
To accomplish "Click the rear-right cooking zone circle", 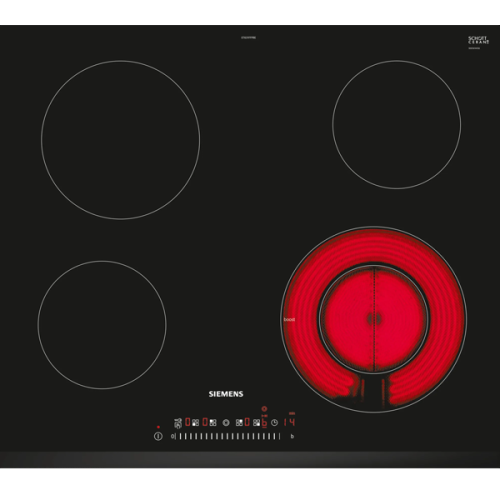I will pos(397,125).
